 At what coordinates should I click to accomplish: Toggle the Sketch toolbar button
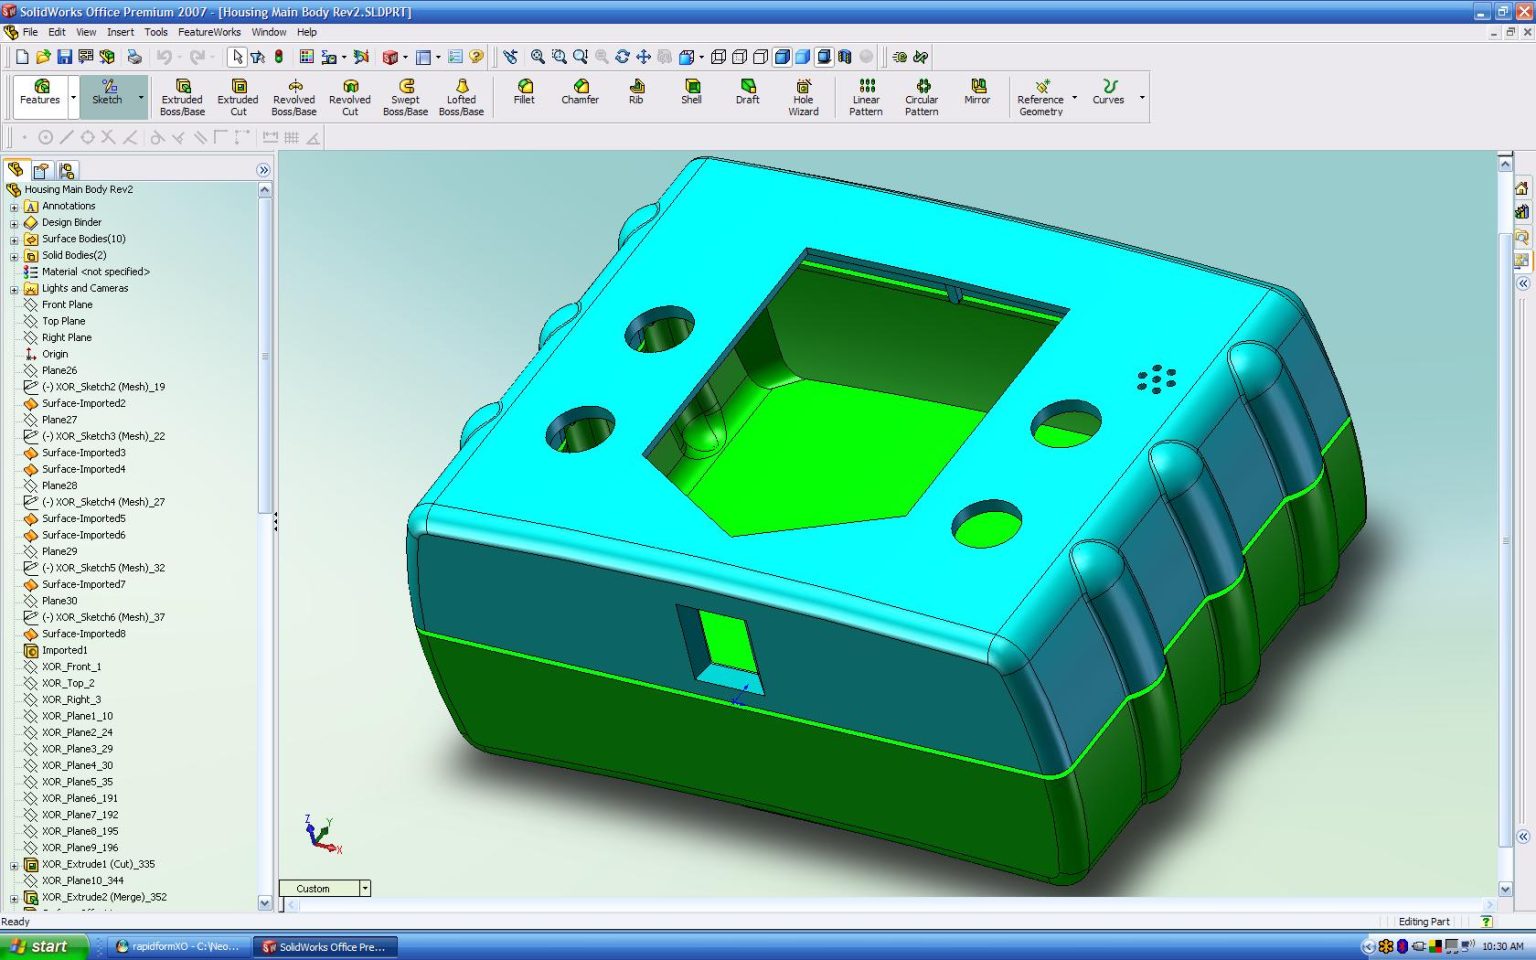tap(107, 92)
